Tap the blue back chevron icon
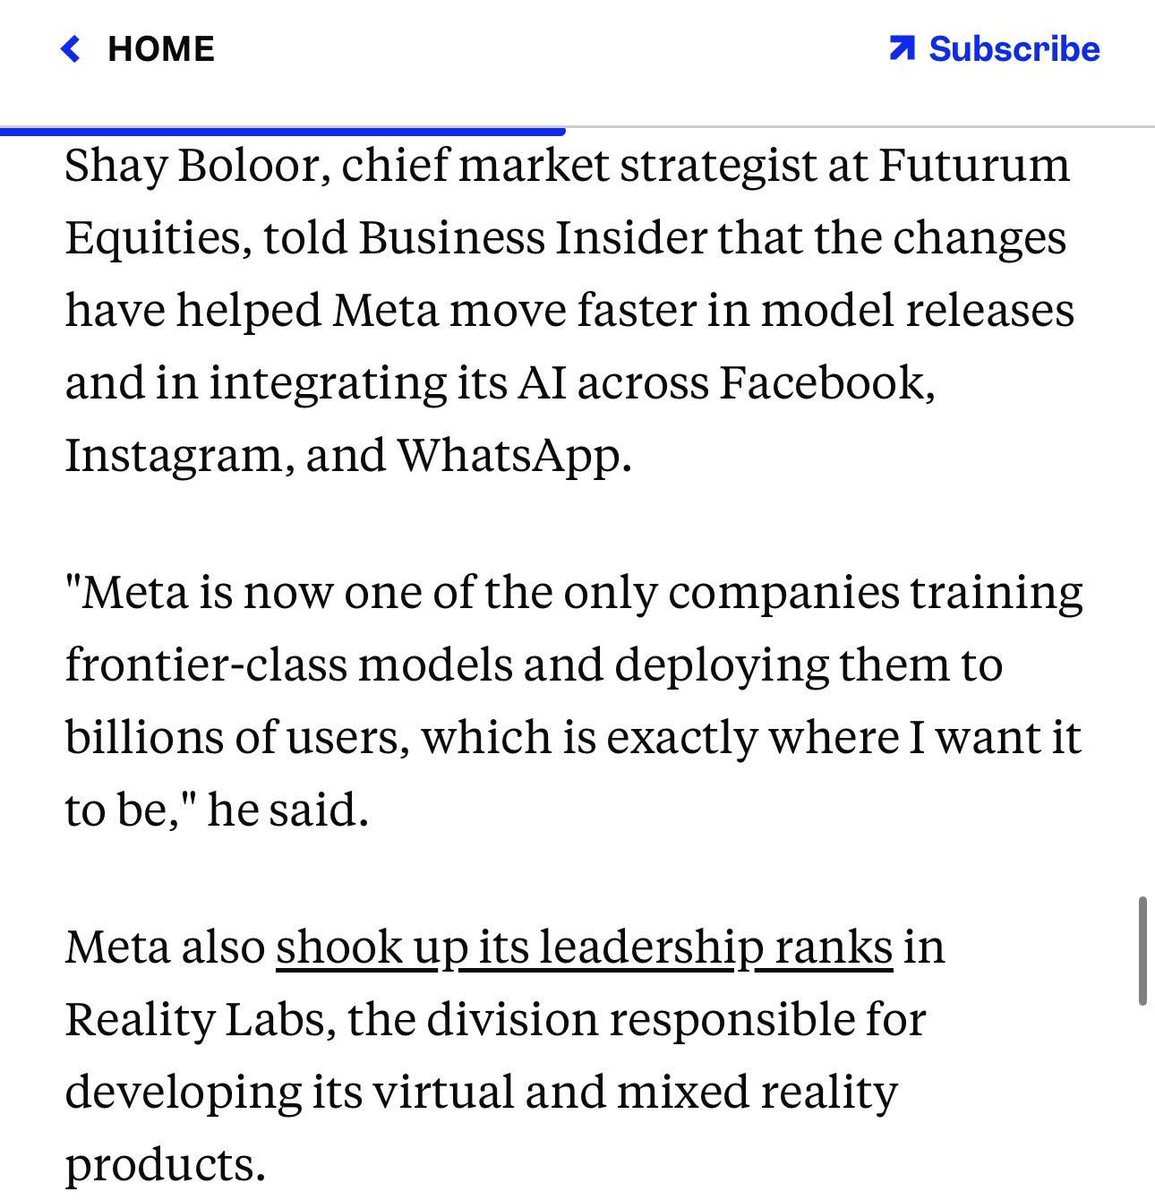Image resolution: width=1155 pixels, height=1200 pixels. click(70, 48)
